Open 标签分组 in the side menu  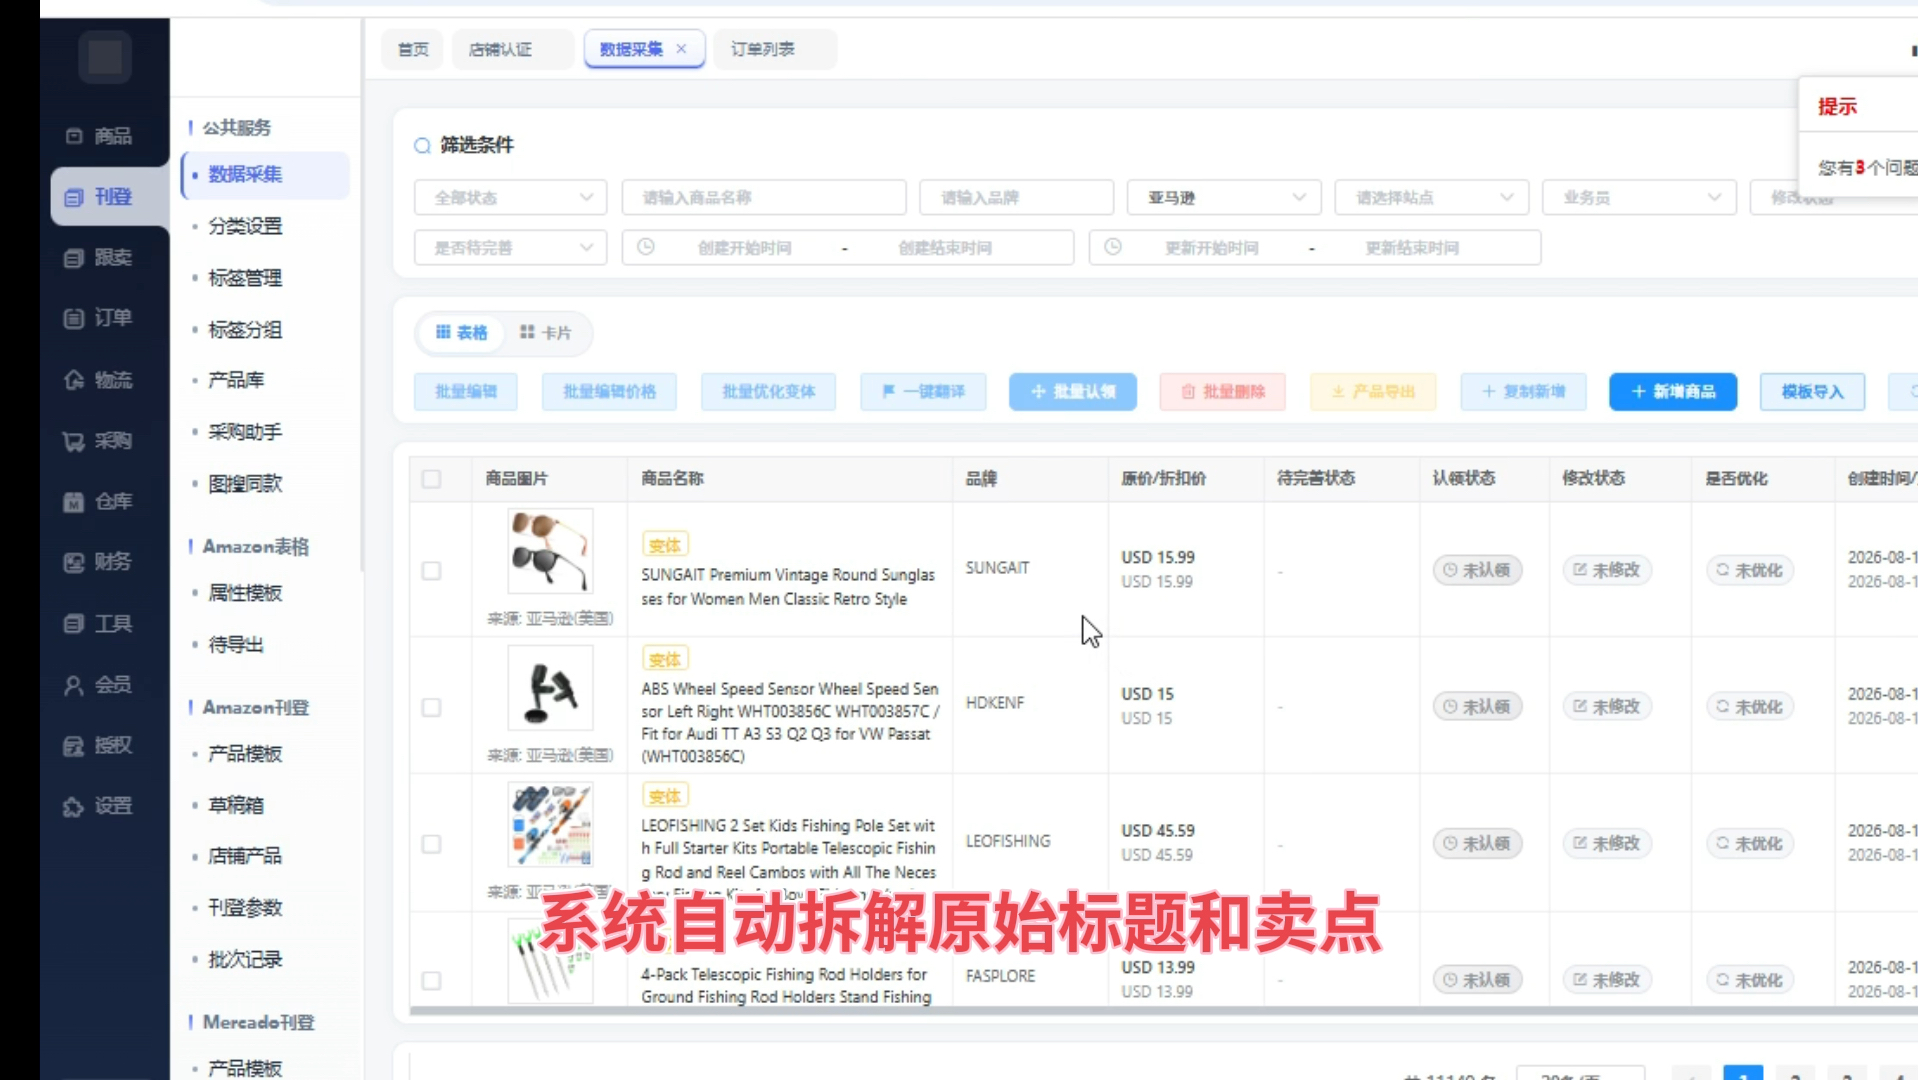point(245,330)
